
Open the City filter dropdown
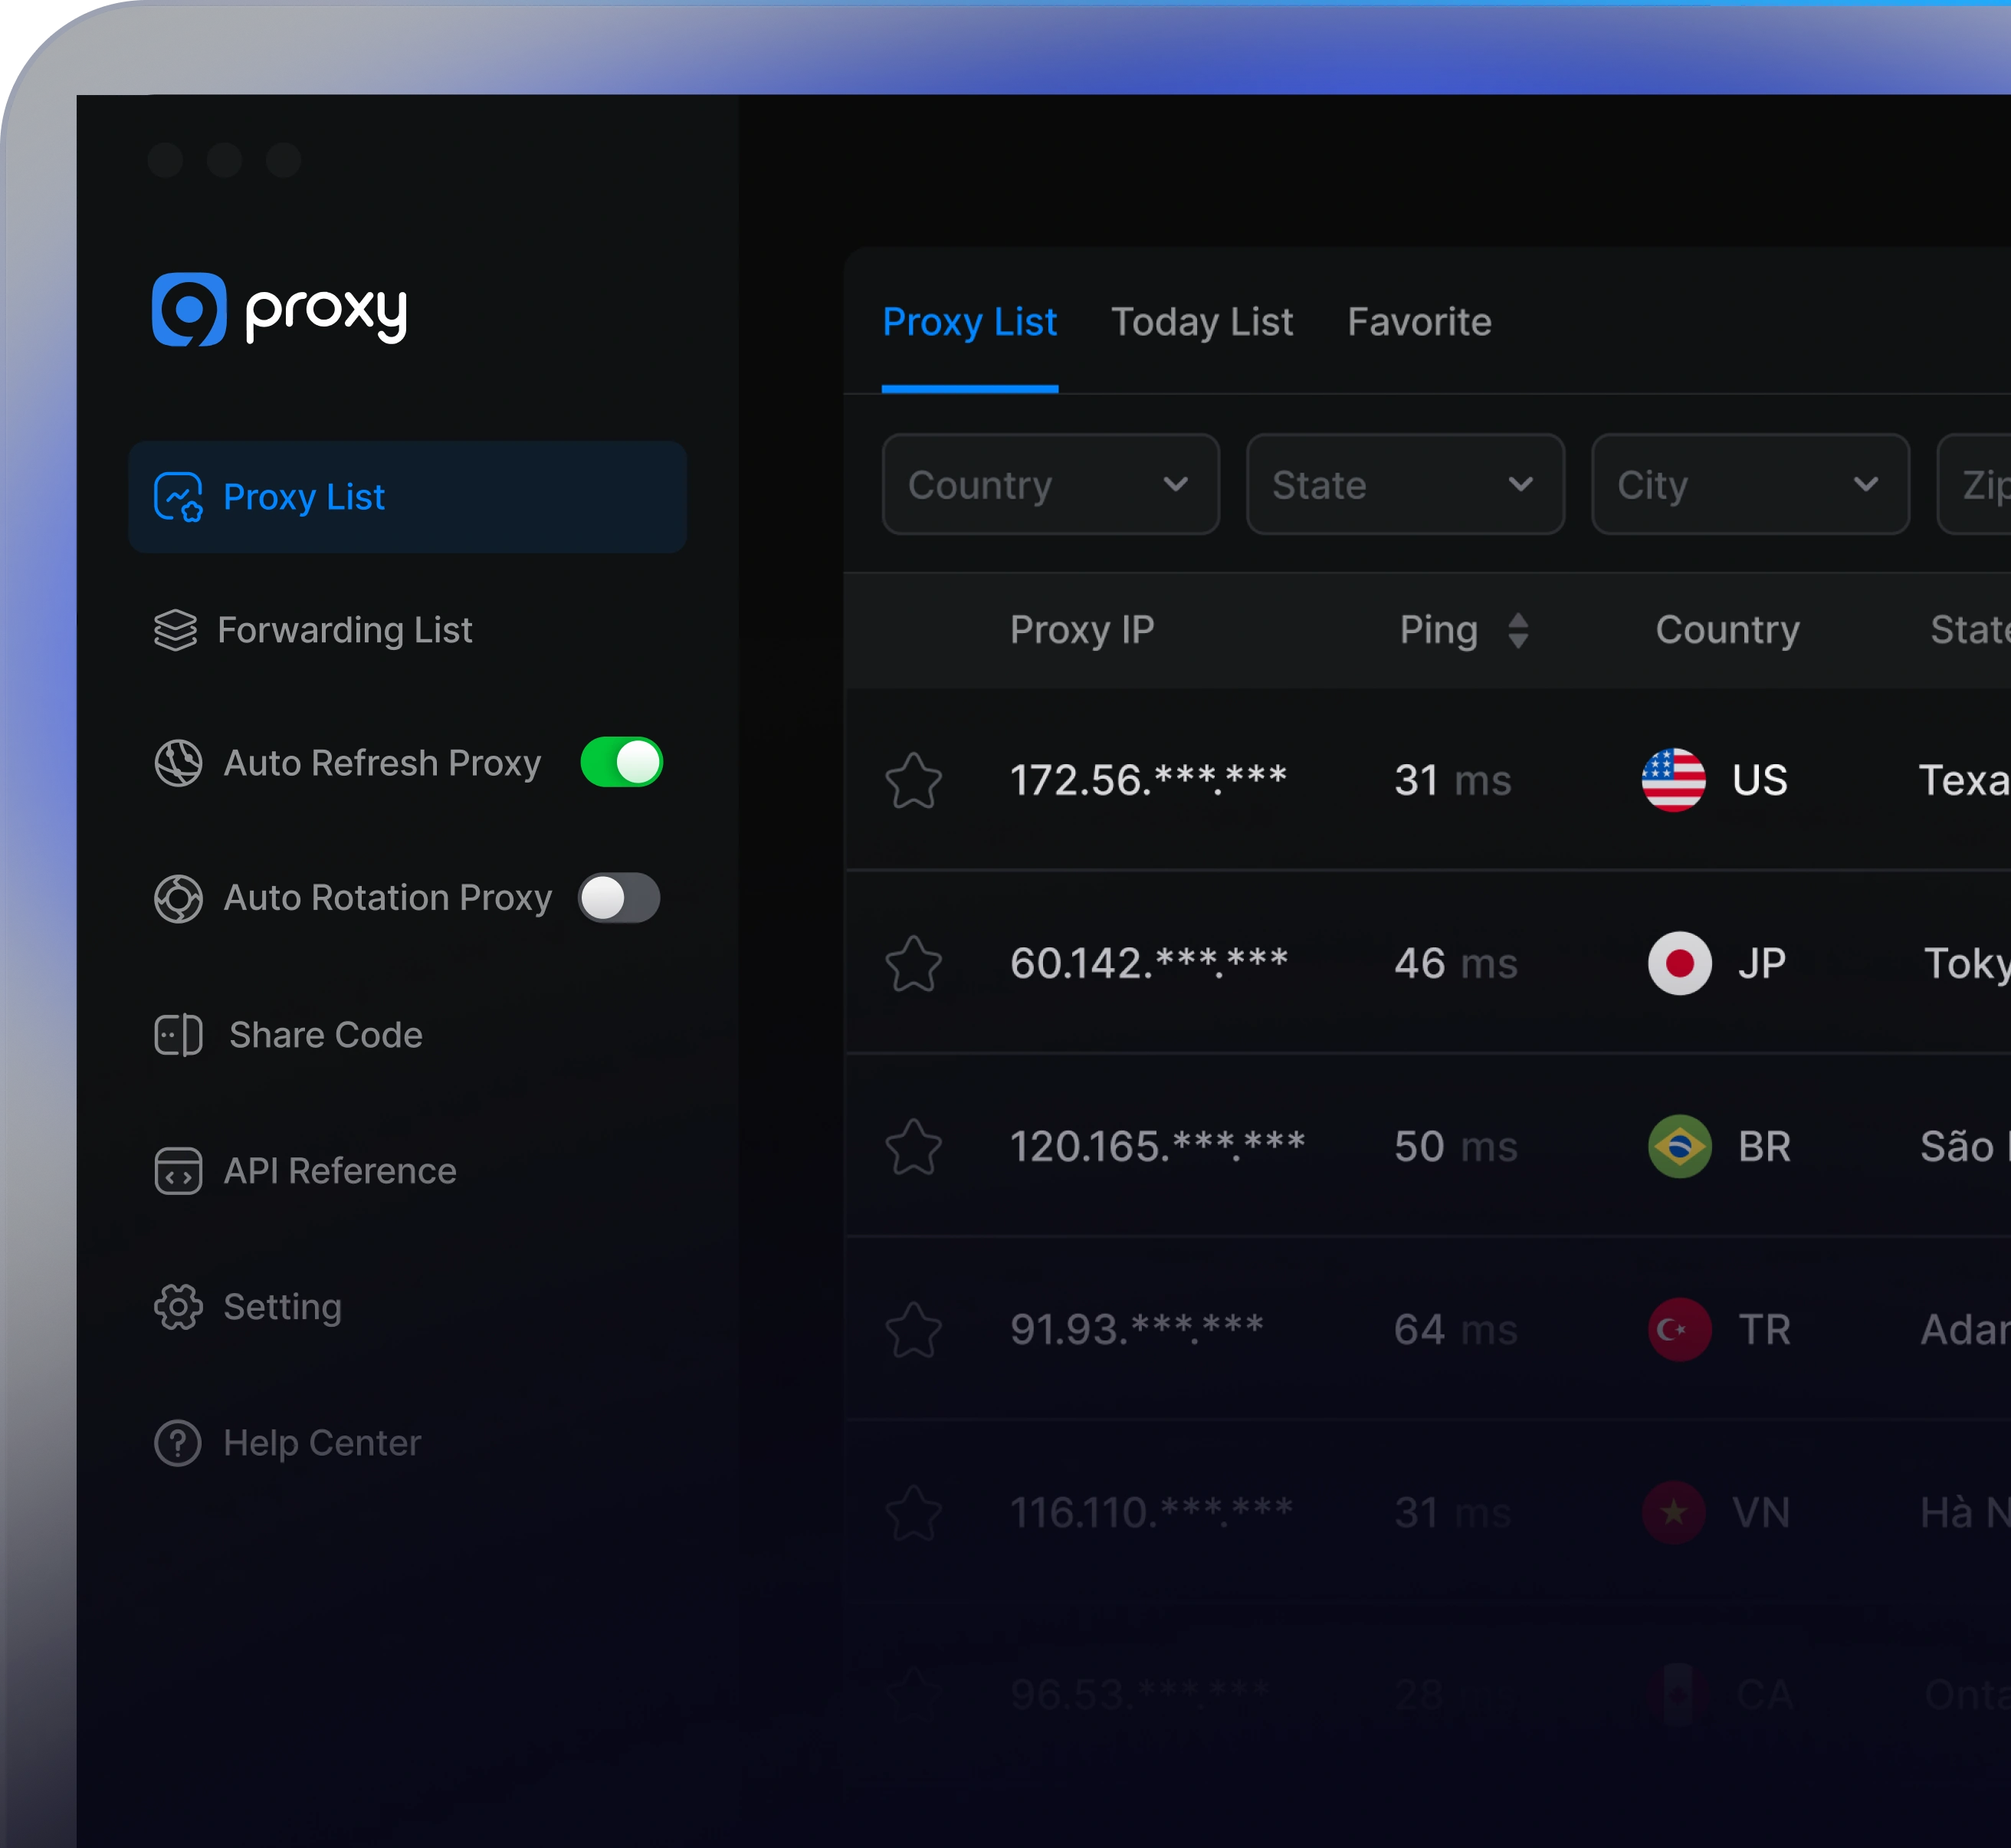1749,485
